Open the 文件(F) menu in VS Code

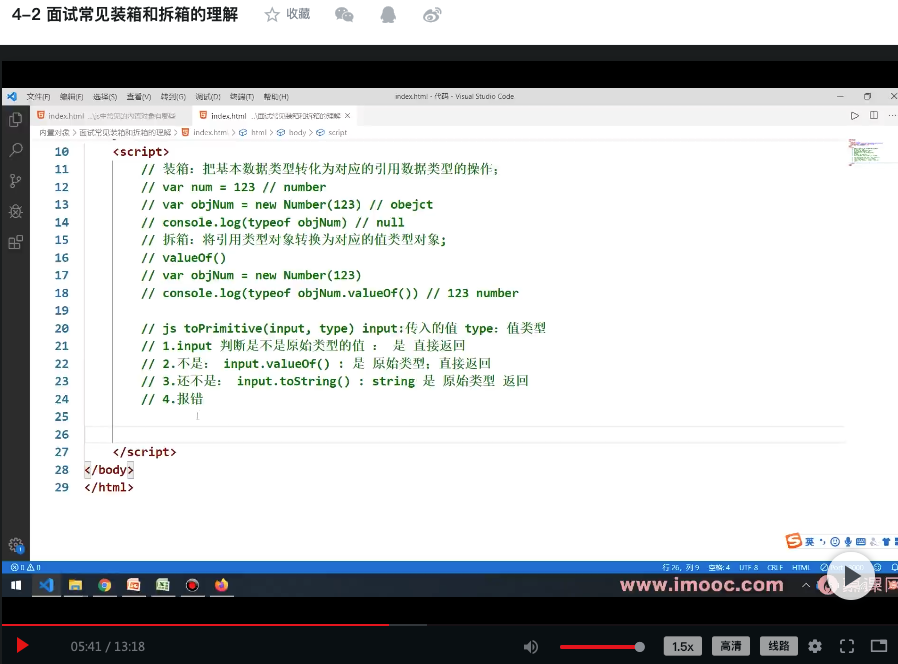click(x=38, y=97)
